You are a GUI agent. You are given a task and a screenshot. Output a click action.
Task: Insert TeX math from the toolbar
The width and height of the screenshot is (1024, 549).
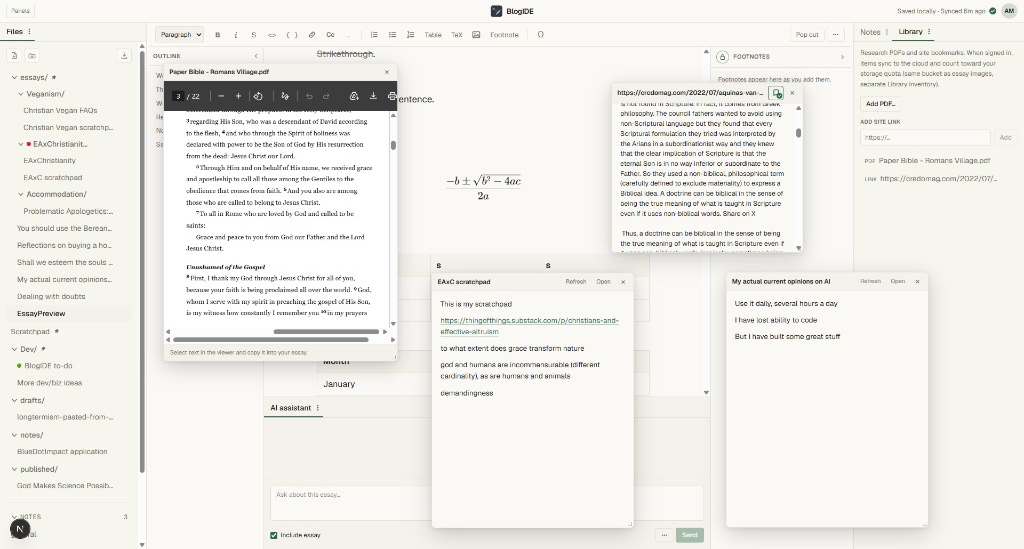point(456,35)
